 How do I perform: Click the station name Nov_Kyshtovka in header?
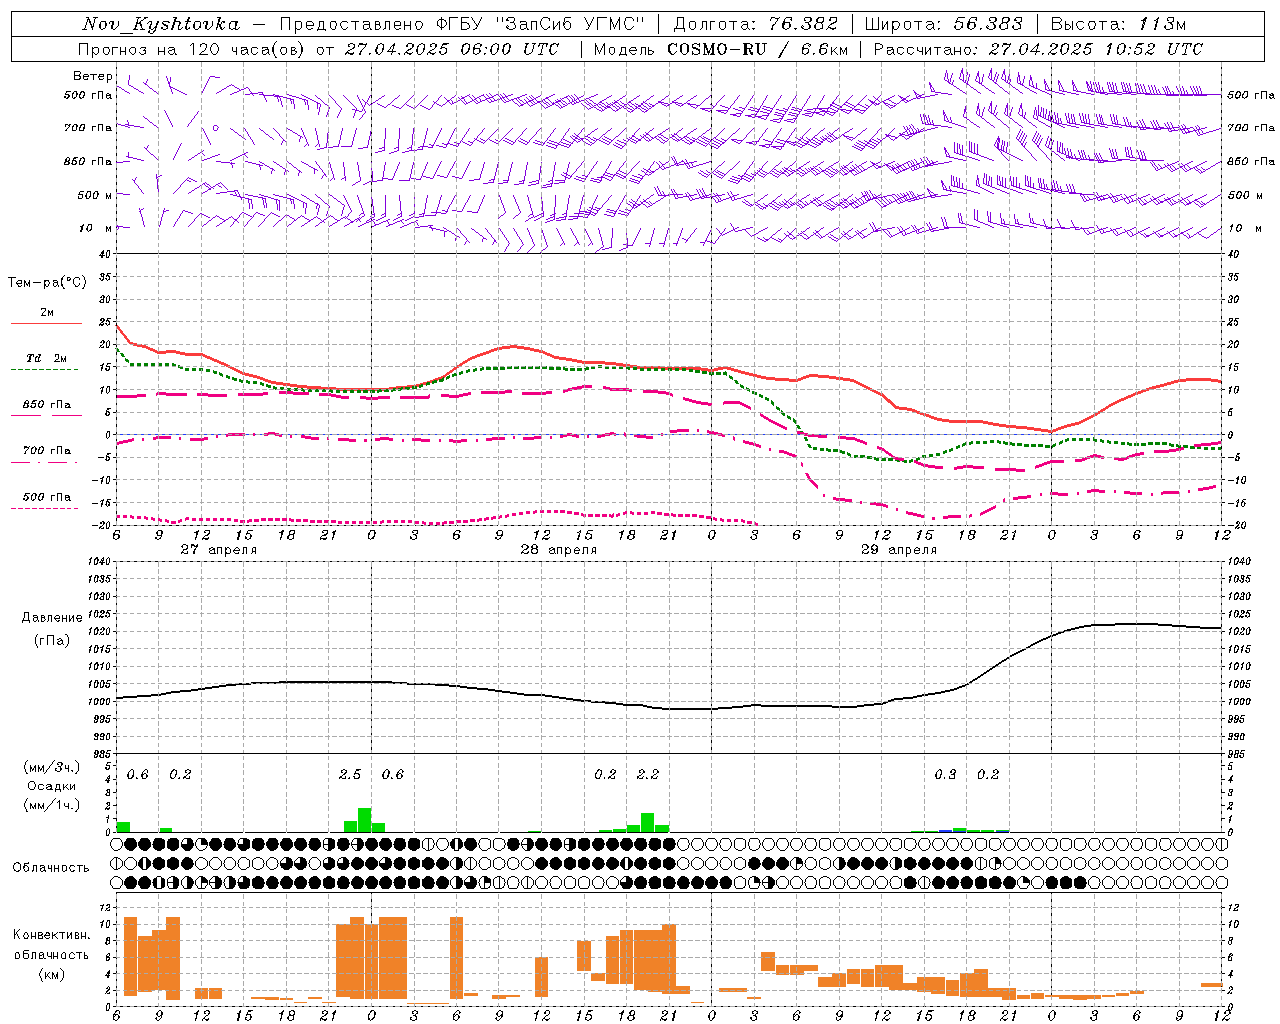point(160,25)
